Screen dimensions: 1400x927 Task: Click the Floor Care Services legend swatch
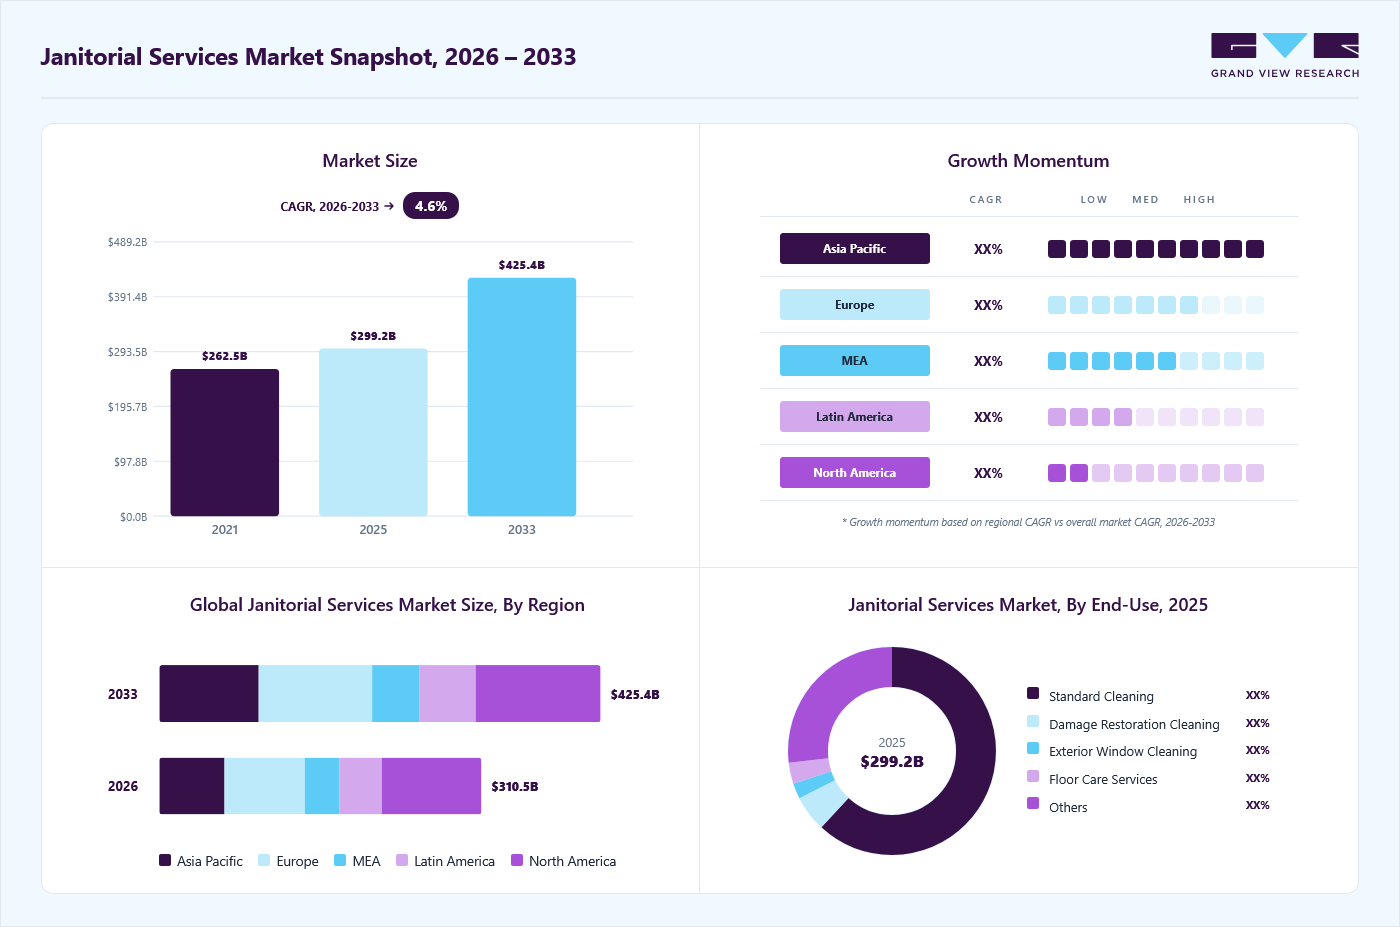point(1033,776)
